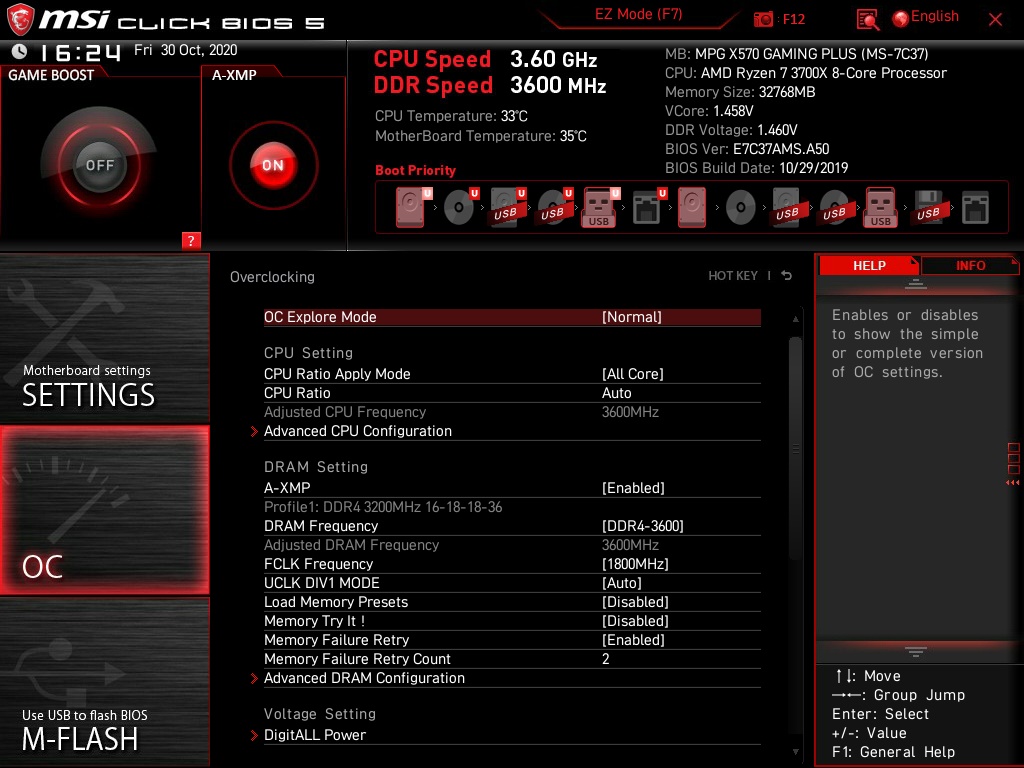Click UEFI hard disk boot device icon
Viewport: 1024px width, 768px height.
click(411, 208)
